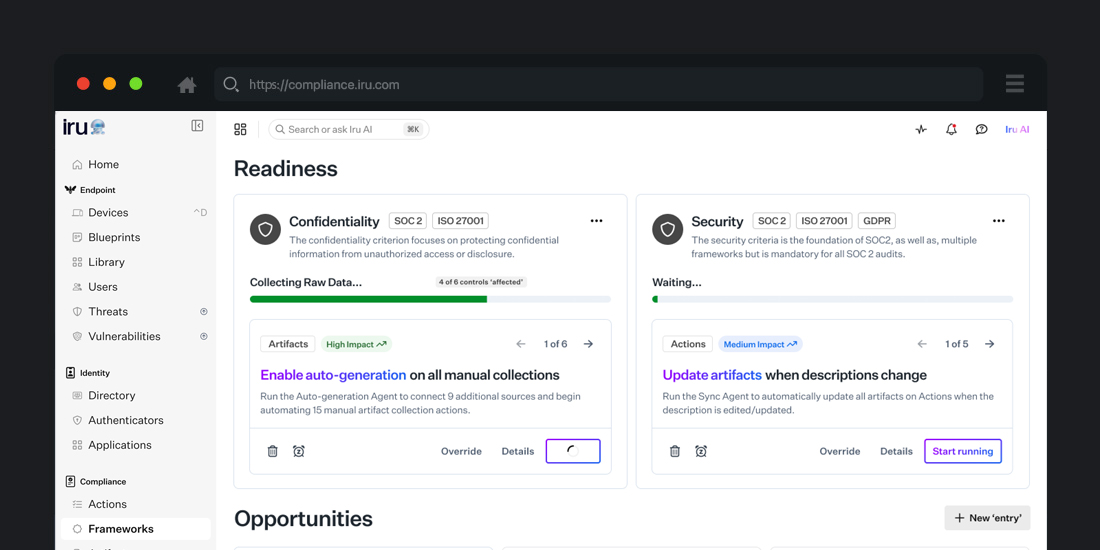Click the browser home icon

[187, 85]
